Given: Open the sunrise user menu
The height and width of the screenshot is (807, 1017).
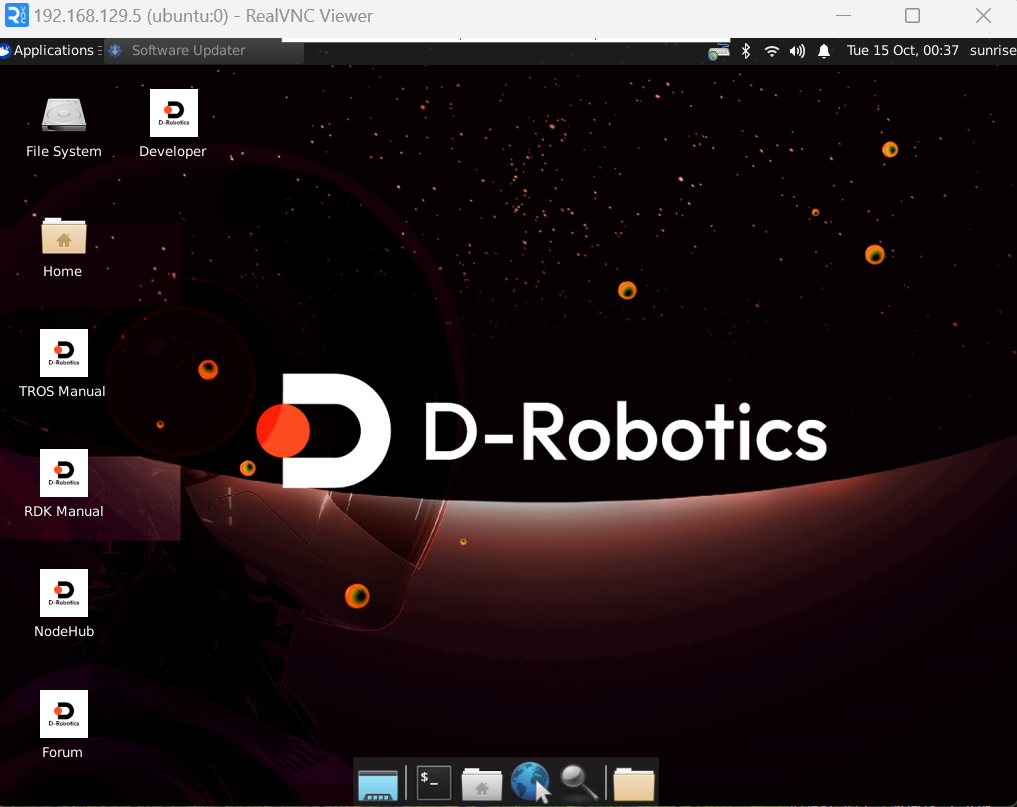Looking at the screenshot, I should coord(992,51).
